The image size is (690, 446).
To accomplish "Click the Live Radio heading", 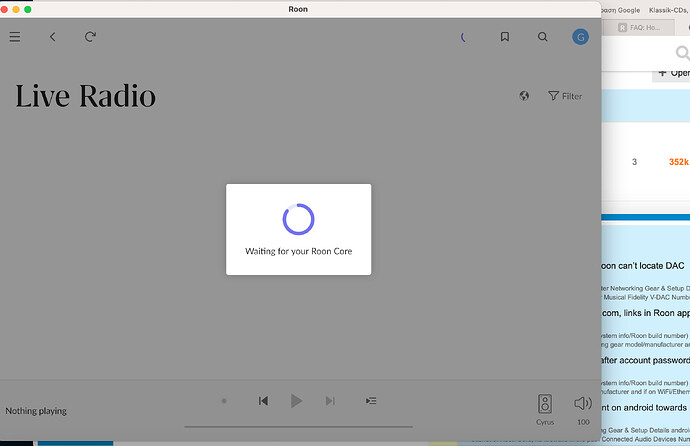I will pos(85,96).
